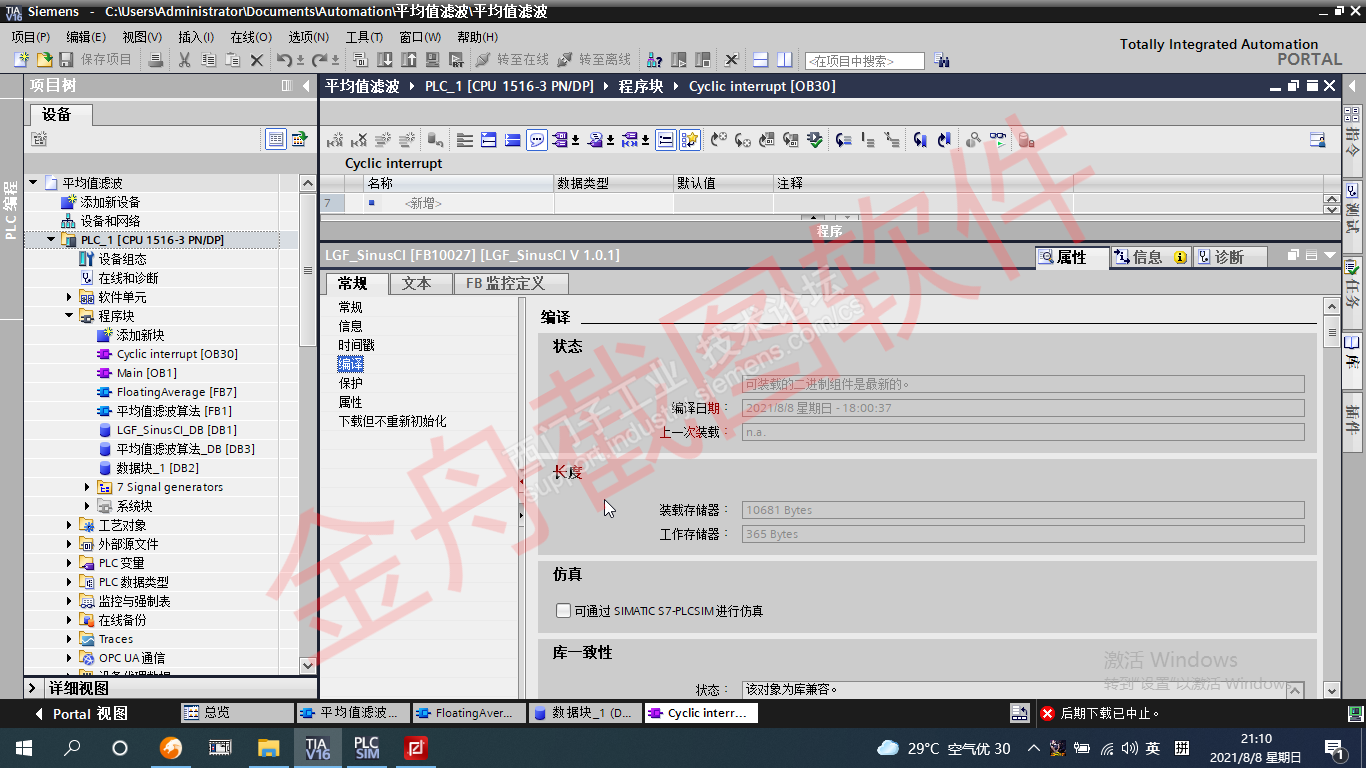The image size is (1366, 768).
Task: Click the project search input field
Action: tap(865, 61)
